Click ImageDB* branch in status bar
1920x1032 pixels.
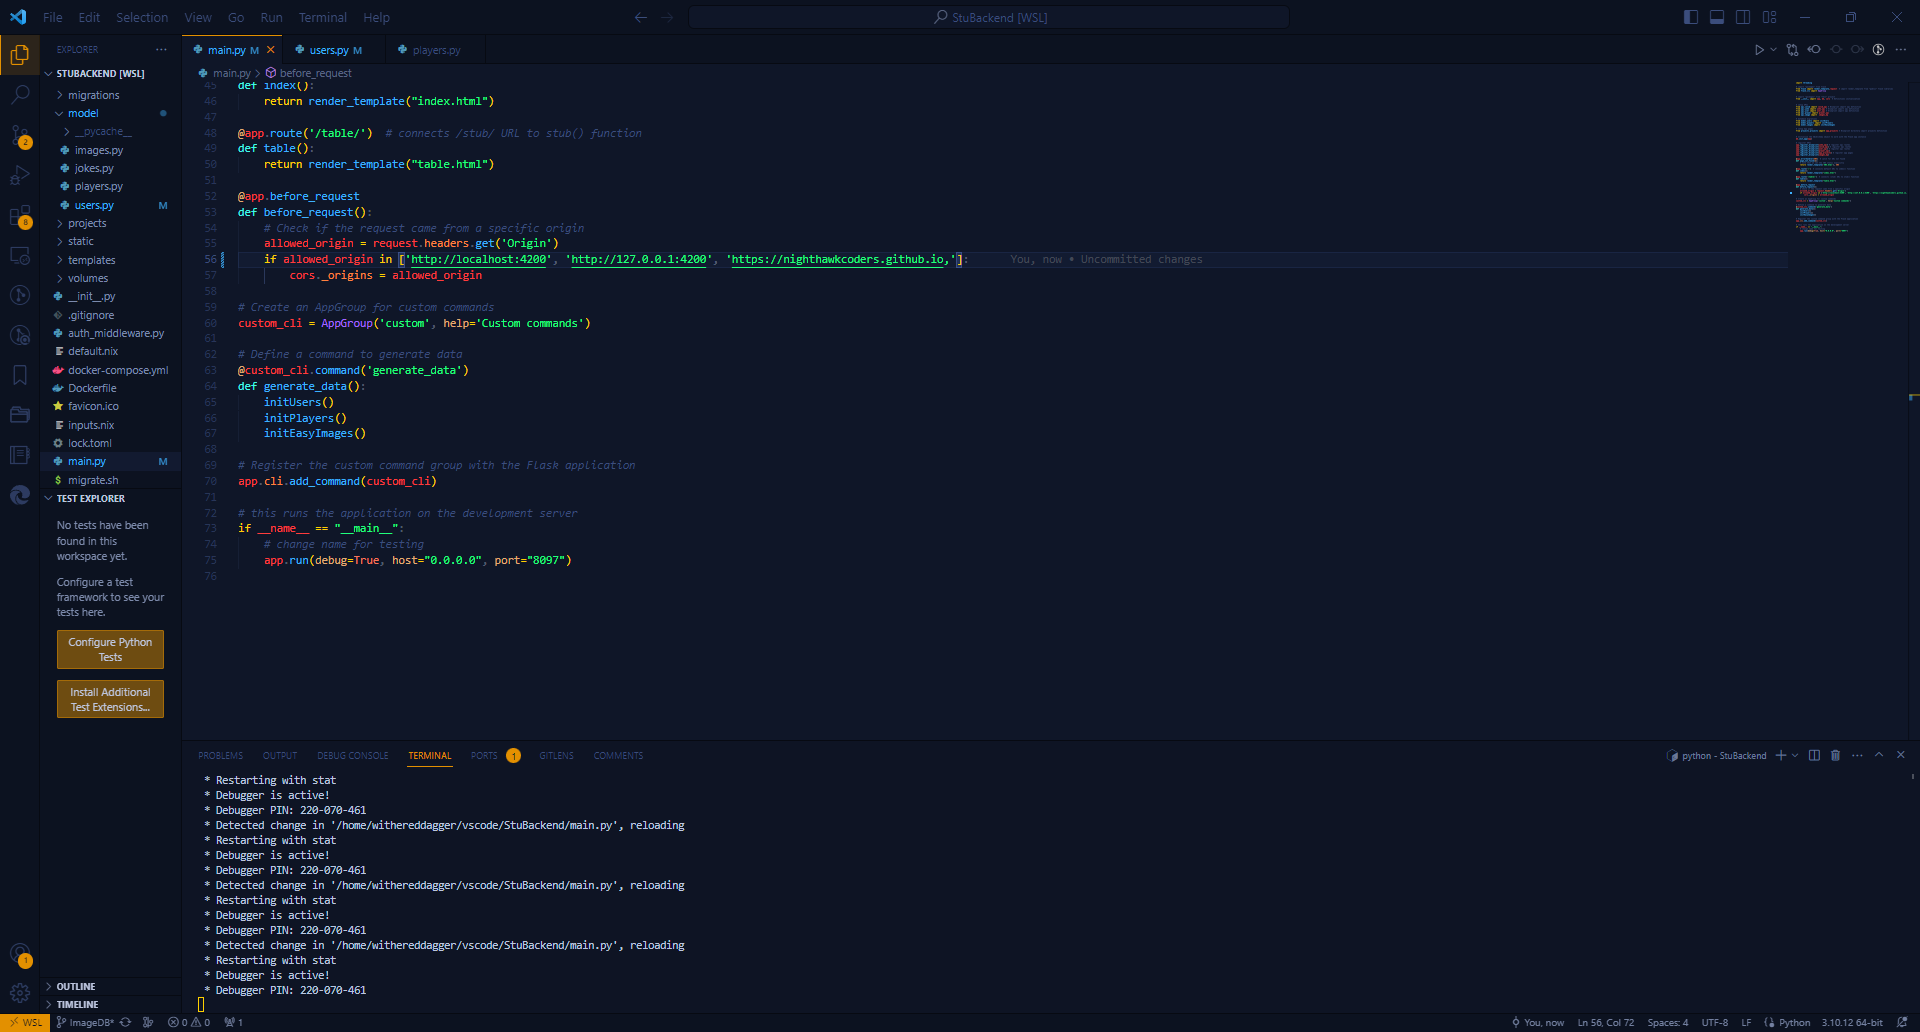[x=85, y=1022]
